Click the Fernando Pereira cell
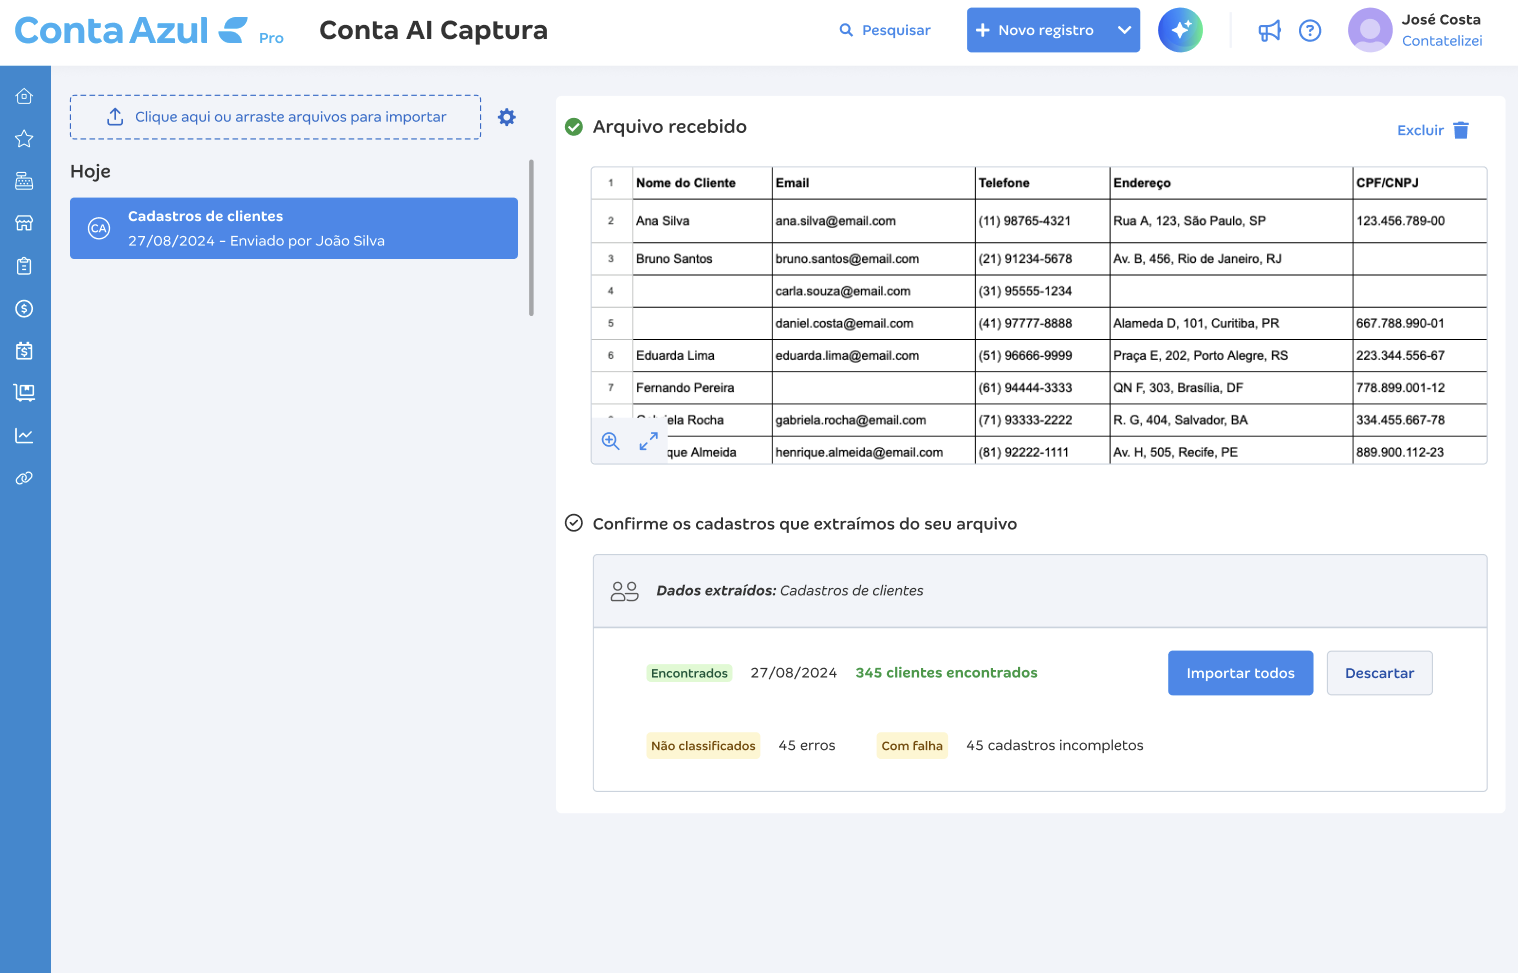The height and width of the screenshot is (973, 1518). point(702,388)
